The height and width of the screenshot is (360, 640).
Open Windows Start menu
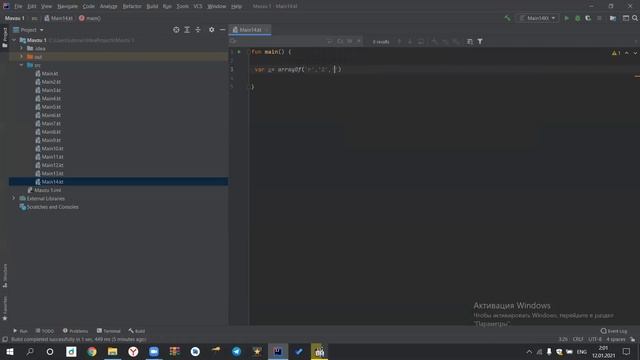coord(10,351)
